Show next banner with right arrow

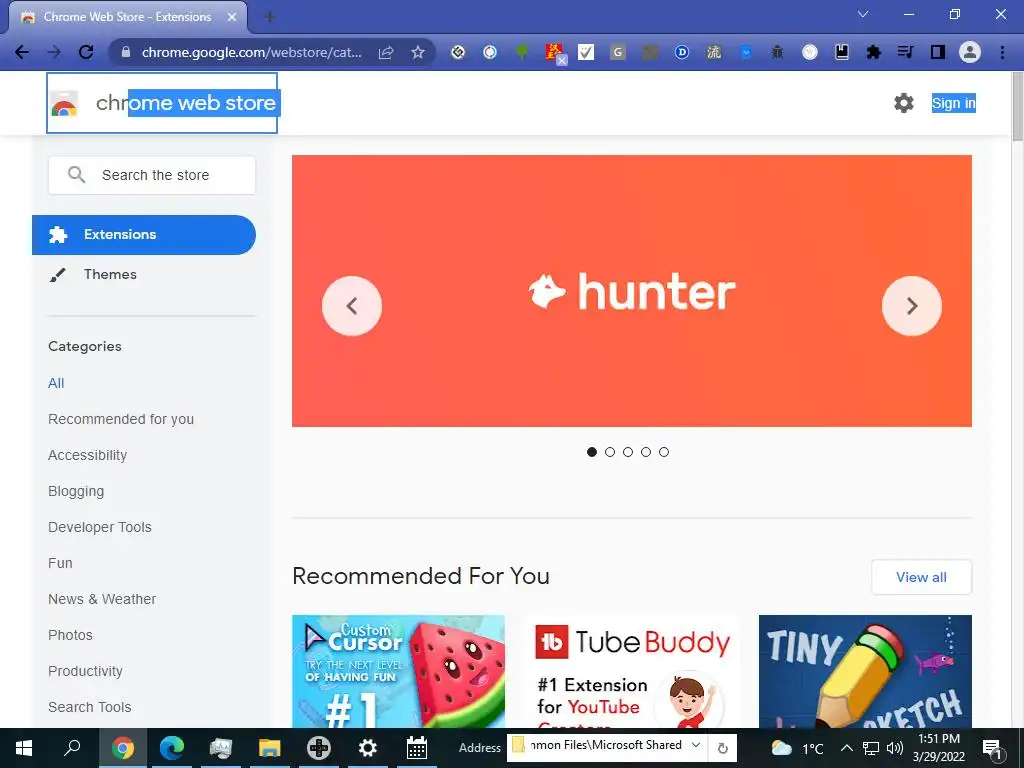point(912,306)
